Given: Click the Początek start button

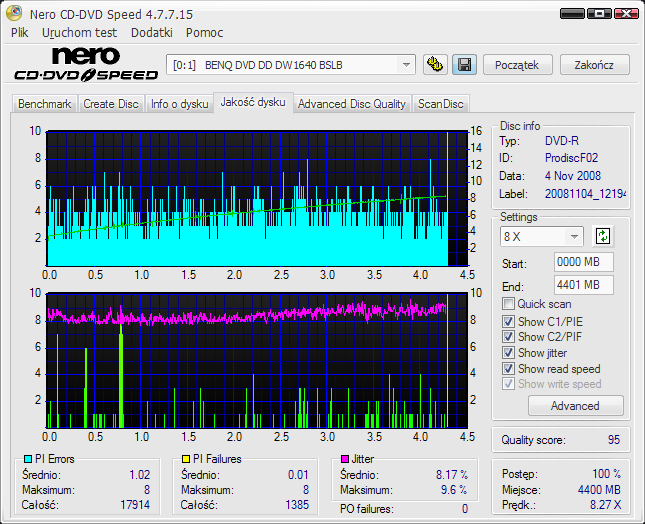Looking at the screenshot, I should [517, 65].
